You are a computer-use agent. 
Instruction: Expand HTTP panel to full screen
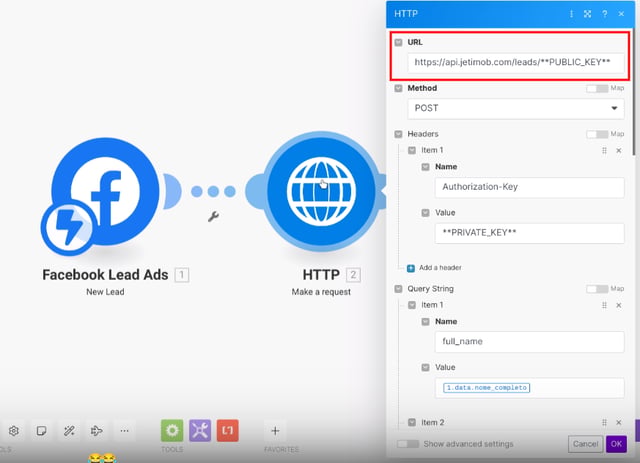pos(587,14)
